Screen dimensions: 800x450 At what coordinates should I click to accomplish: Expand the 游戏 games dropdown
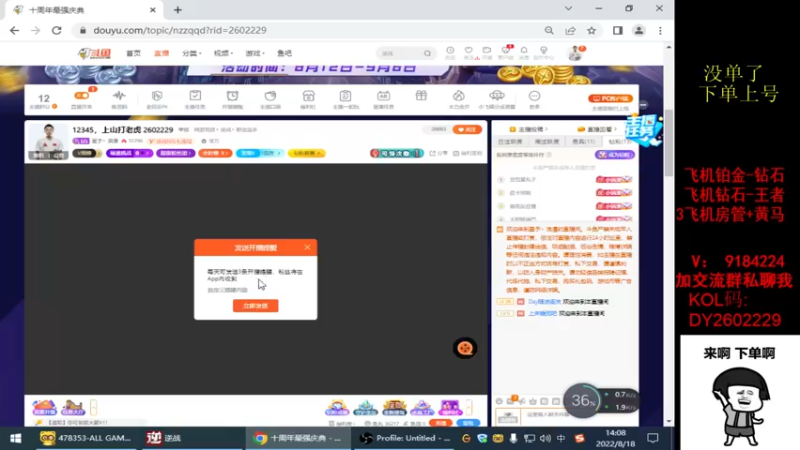coord(255,53)
